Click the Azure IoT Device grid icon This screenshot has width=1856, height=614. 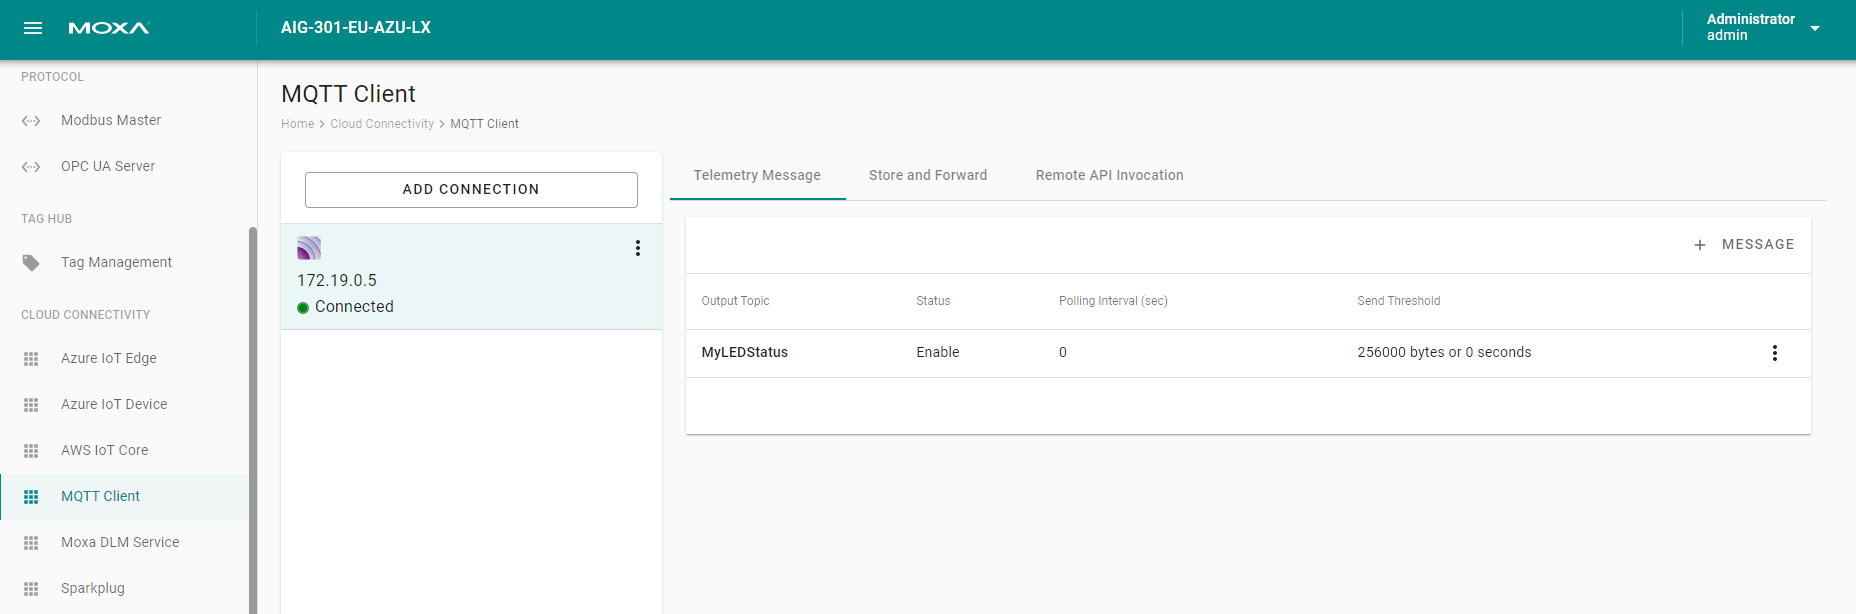point(31,405)
